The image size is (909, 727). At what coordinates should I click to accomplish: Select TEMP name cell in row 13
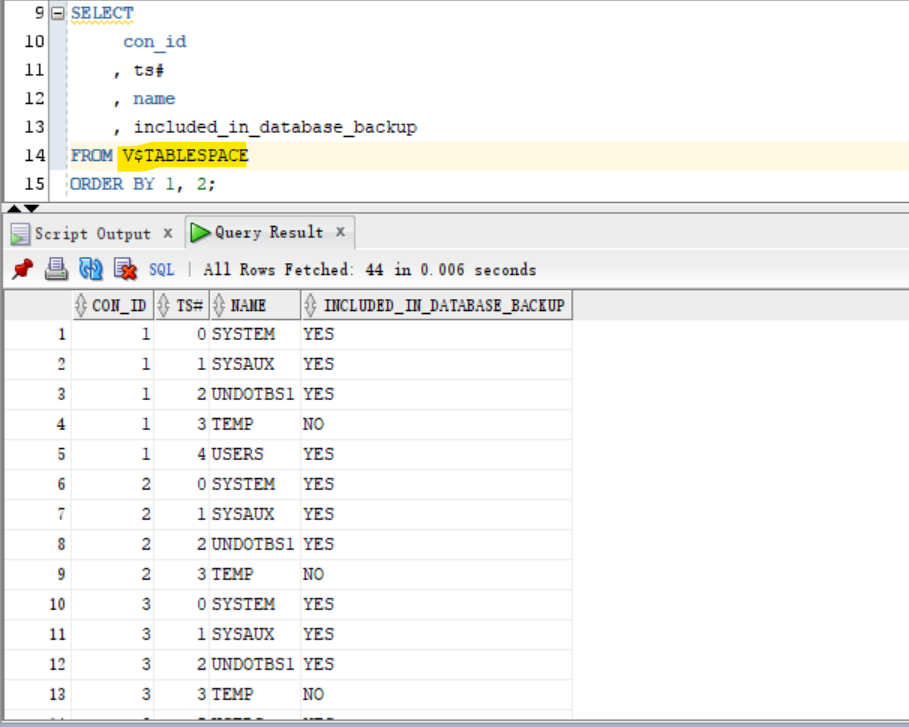tap(255, 695)
